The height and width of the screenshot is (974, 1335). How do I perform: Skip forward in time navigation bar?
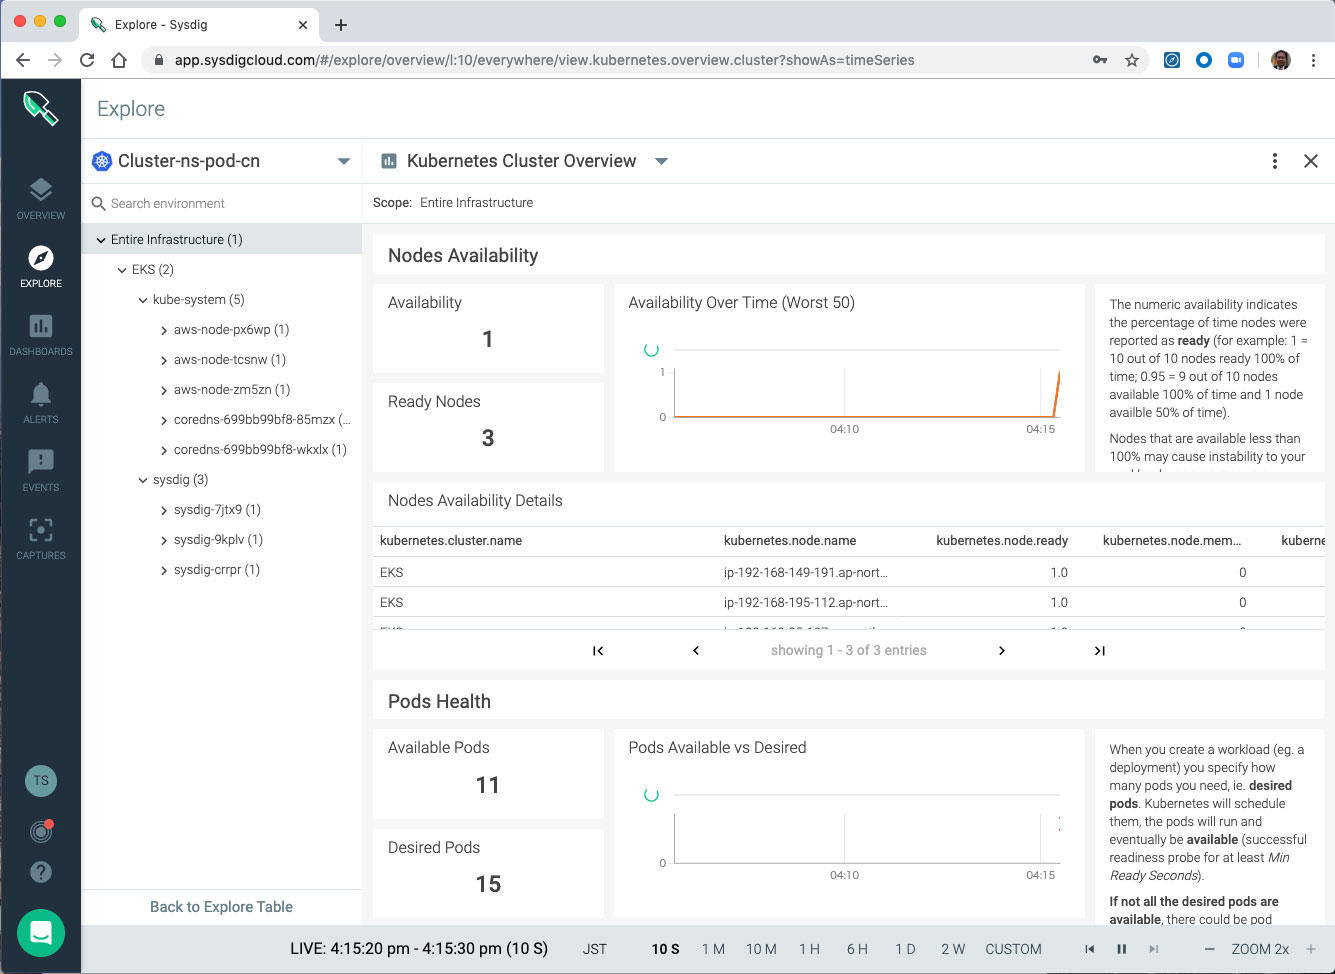[1154, 949]
